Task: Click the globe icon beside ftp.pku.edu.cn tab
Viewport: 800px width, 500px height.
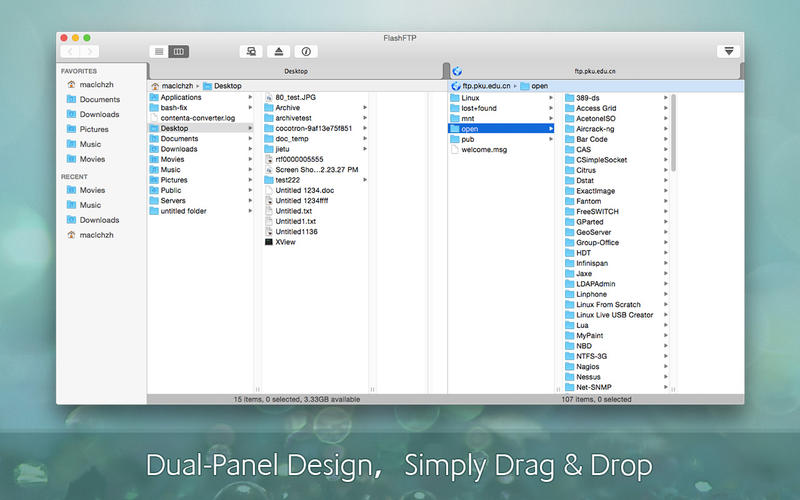Action: [x=457, y=71]
